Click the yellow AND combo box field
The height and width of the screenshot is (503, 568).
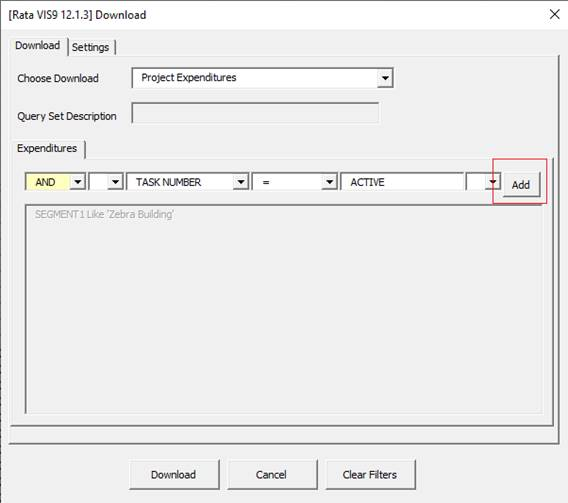click(x=47, y=182)
